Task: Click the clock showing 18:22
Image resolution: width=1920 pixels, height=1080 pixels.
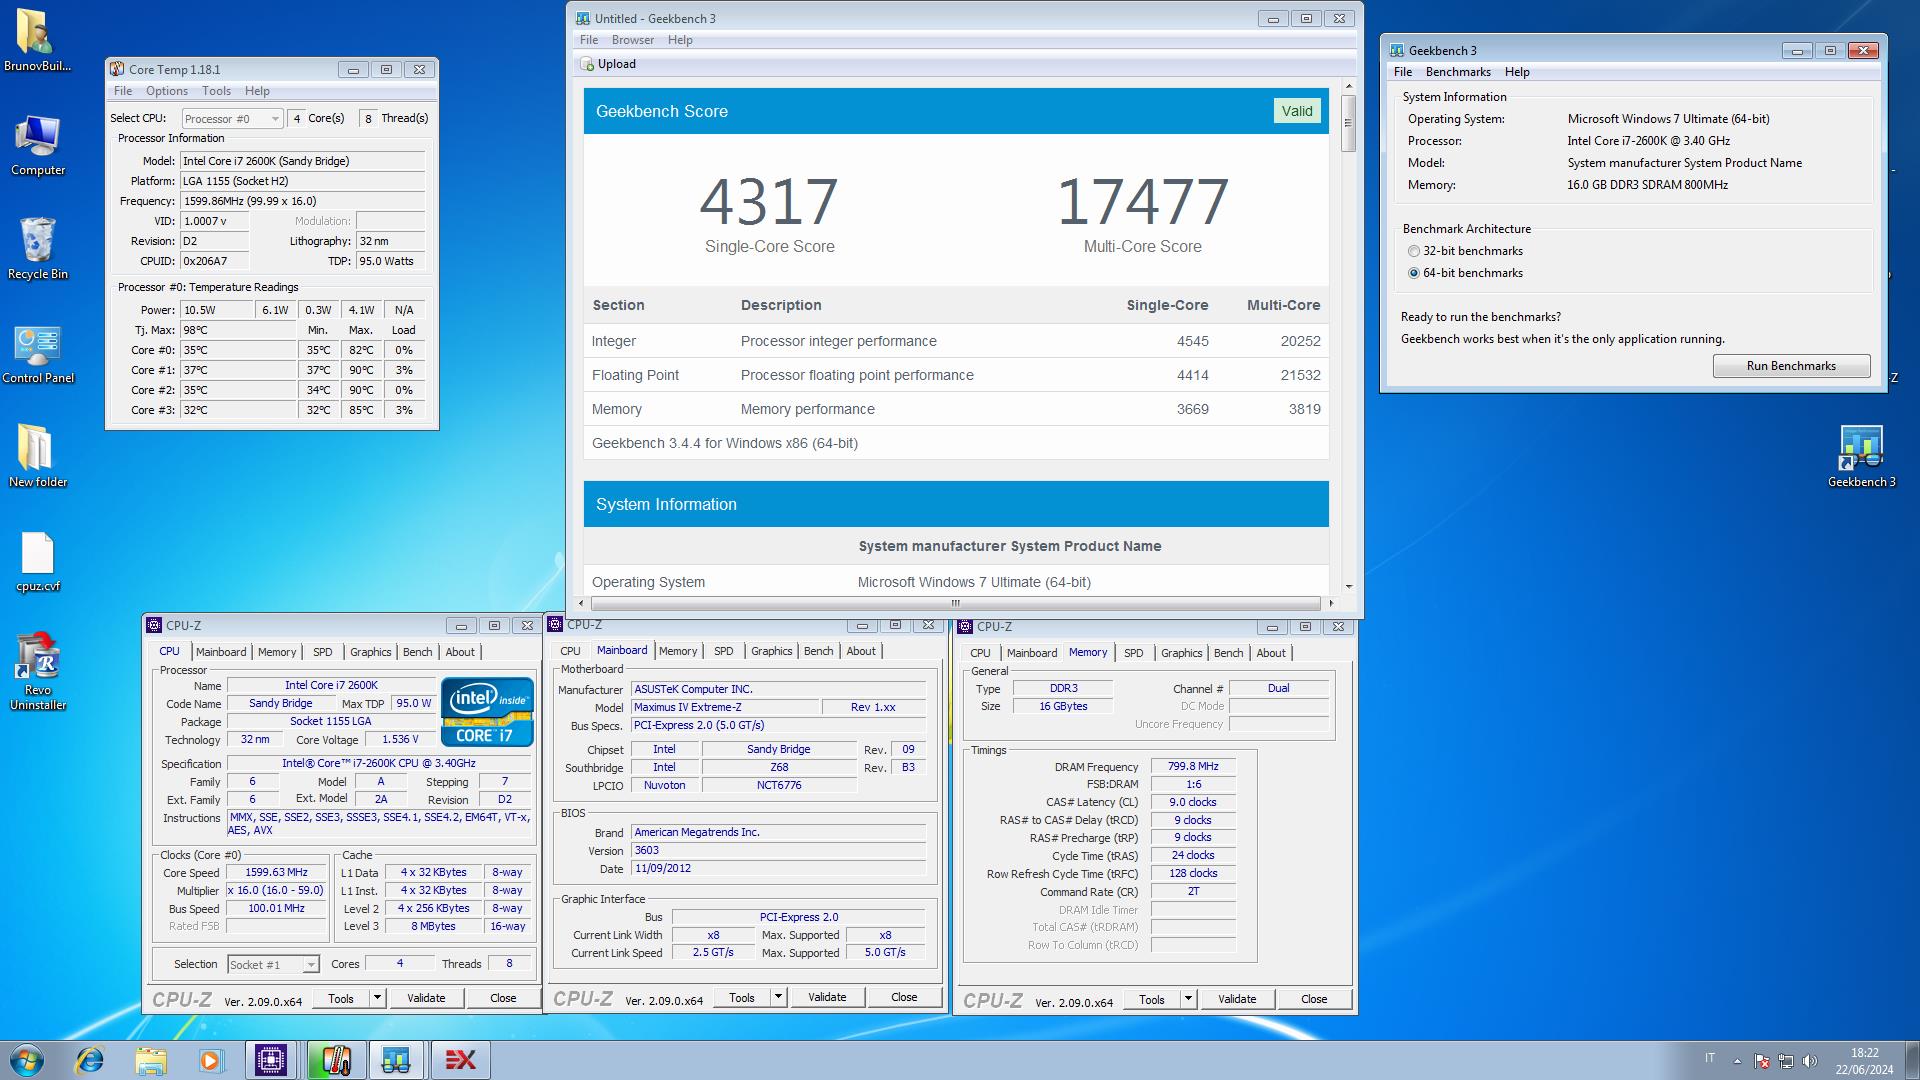Action: coord(1864,1053)
